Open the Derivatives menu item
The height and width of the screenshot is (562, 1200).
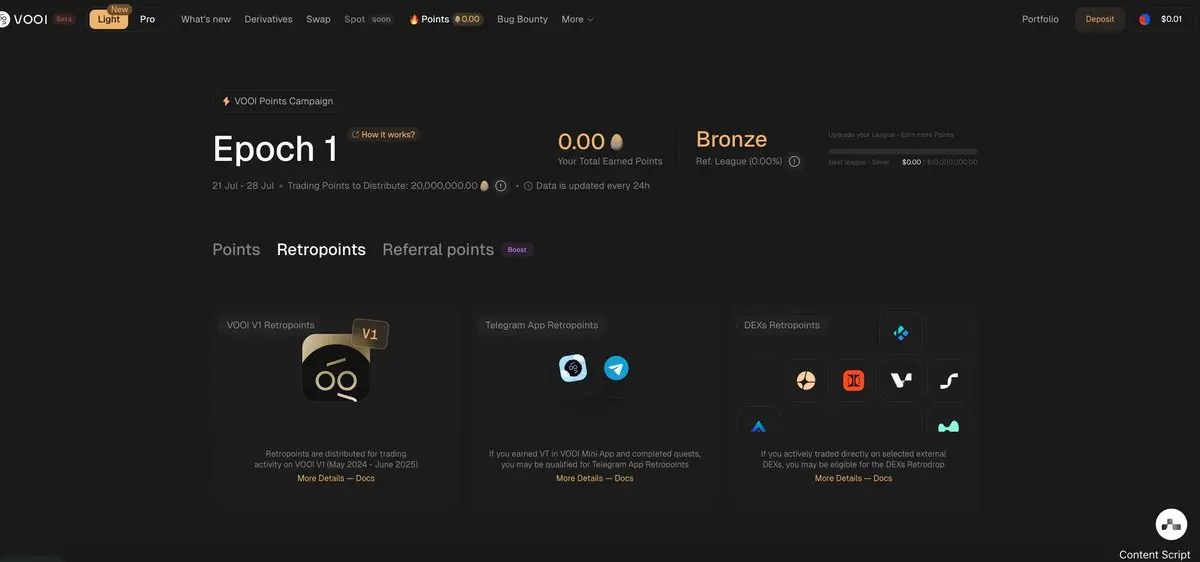point(269,19)
